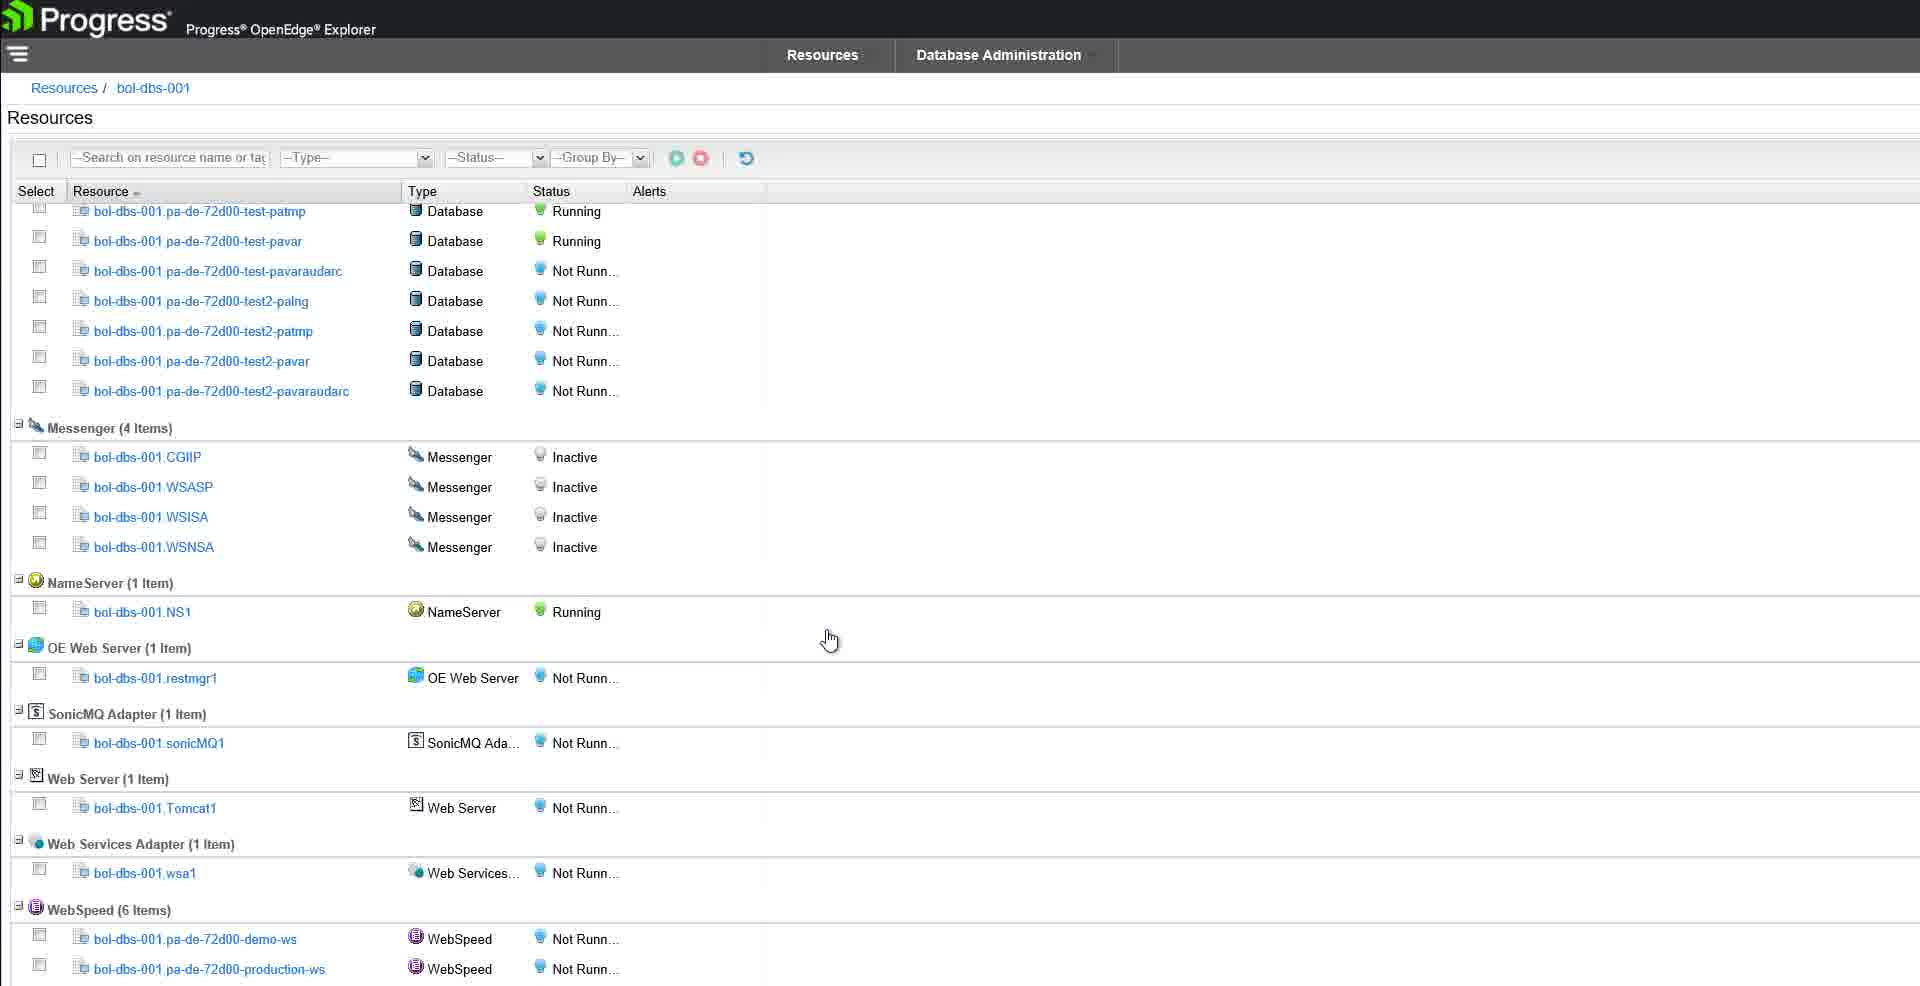Click Database type icon in test-pavar row
This screenshot has width=1920, height=986.
(x=416, y=239)
